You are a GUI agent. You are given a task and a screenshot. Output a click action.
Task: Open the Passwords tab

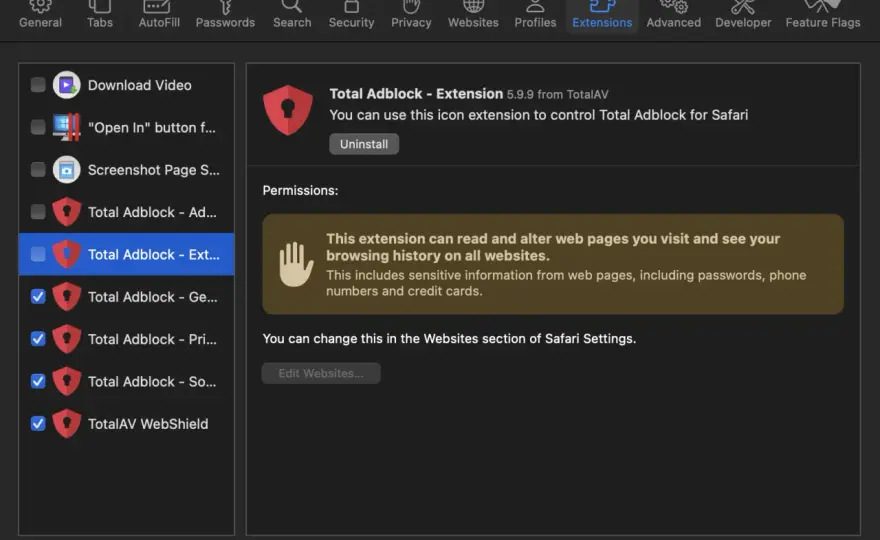pyautogui.click(x=225, y=16)
